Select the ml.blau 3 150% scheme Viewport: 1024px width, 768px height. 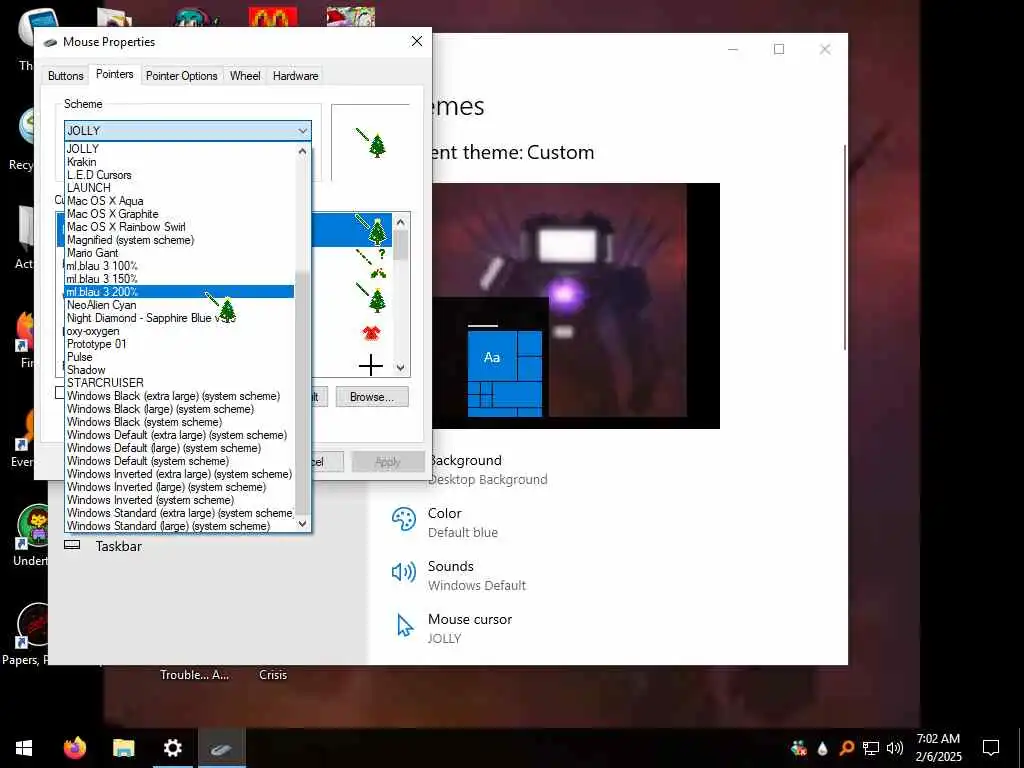(x=180, y=279)
